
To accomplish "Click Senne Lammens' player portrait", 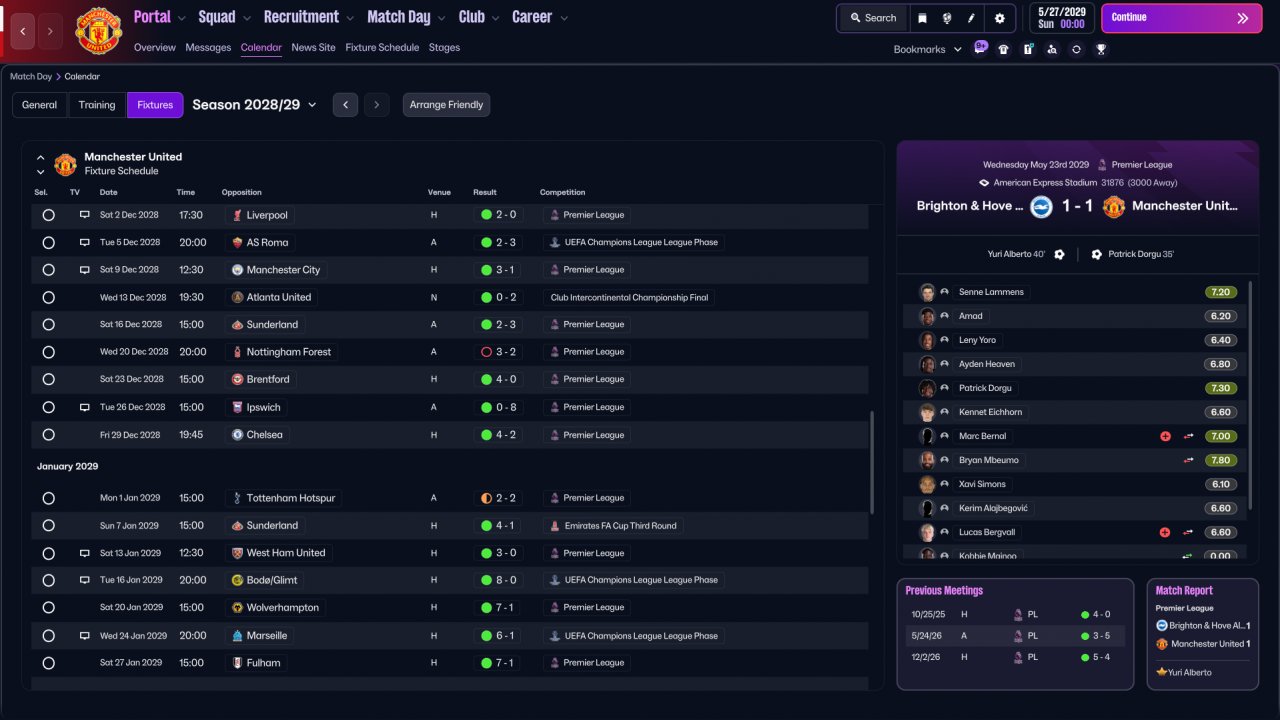I will tap(927, 292).
